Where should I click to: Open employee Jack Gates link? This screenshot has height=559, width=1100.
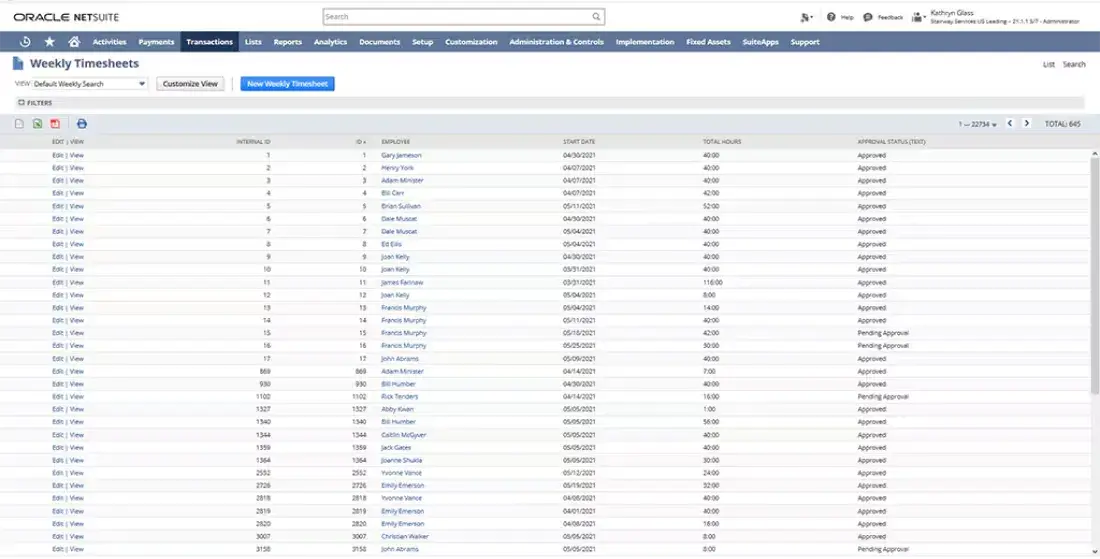pyautogui.click(x=396, y=447)
